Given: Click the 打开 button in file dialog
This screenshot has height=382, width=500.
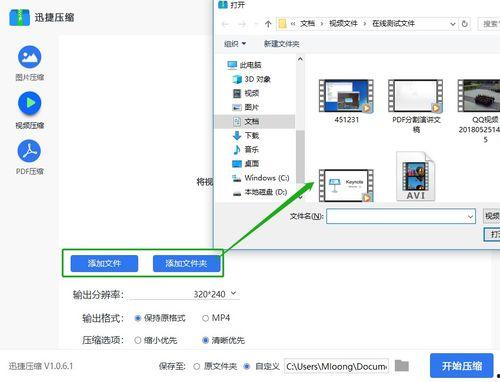Looking at the screenshot, I should [x=493, y=234].
